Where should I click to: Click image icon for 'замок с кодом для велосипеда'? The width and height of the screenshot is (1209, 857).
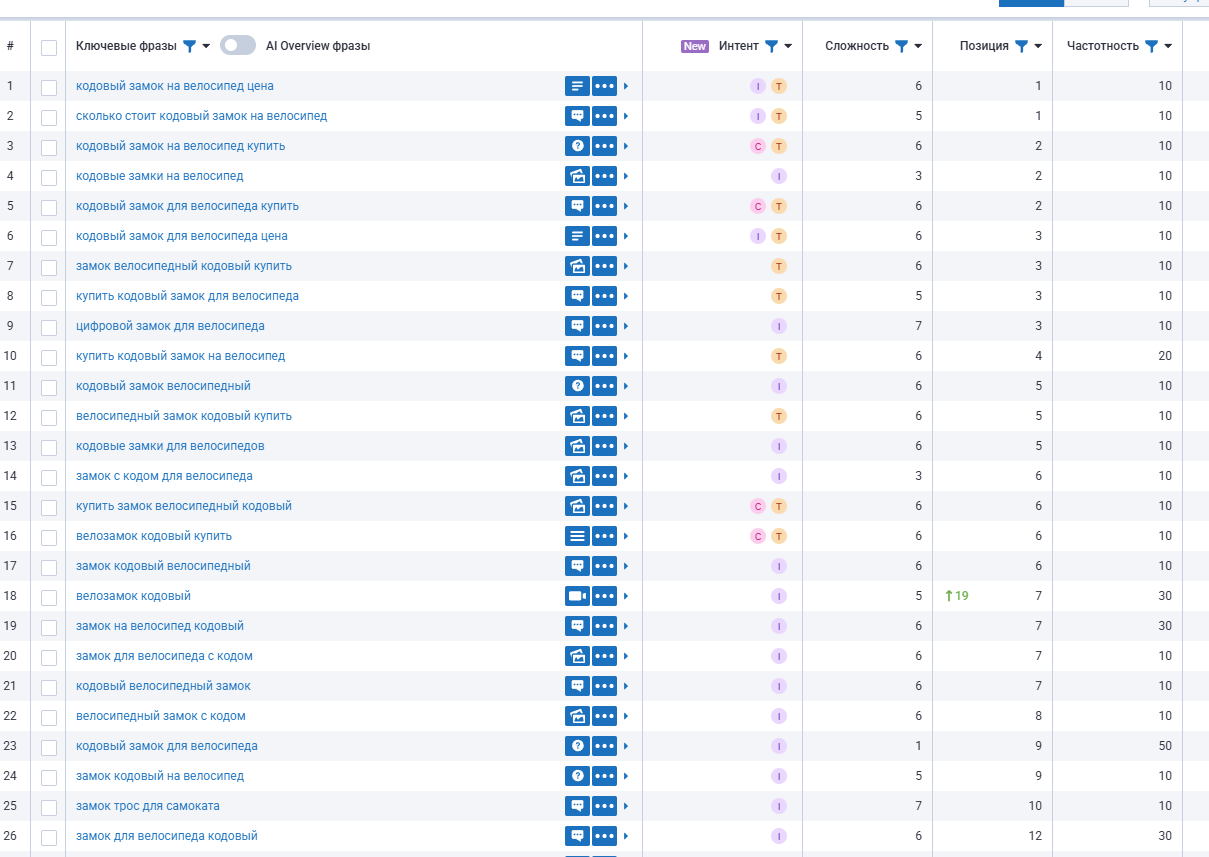(577, 476)
